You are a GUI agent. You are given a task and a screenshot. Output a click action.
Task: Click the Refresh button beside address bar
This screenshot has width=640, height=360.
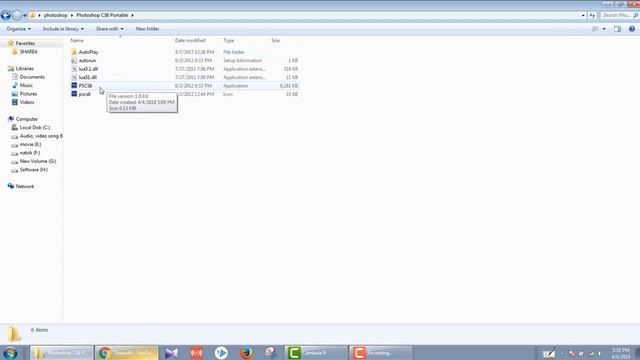tap(592, 16)
